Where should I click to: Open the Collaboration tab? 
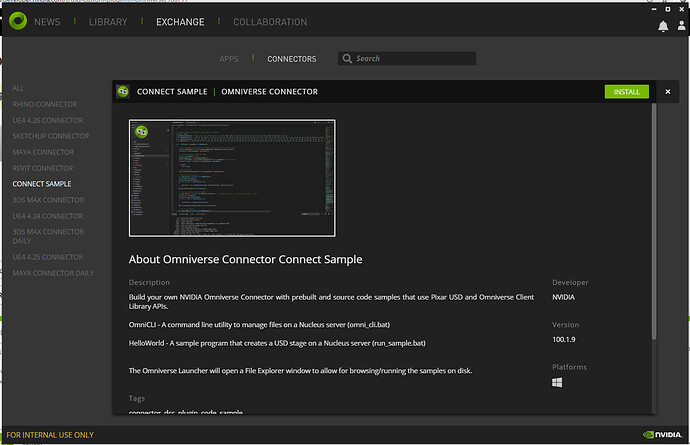click(x=270, y=22)
